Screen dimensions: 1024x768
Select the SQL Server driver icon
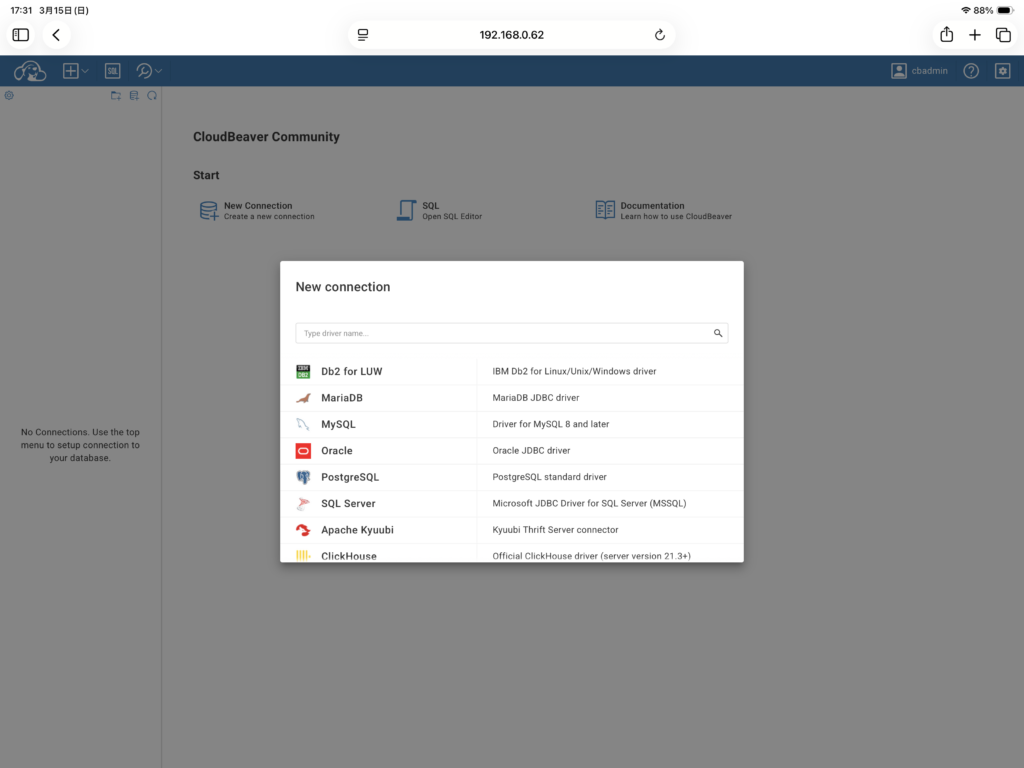303,504
